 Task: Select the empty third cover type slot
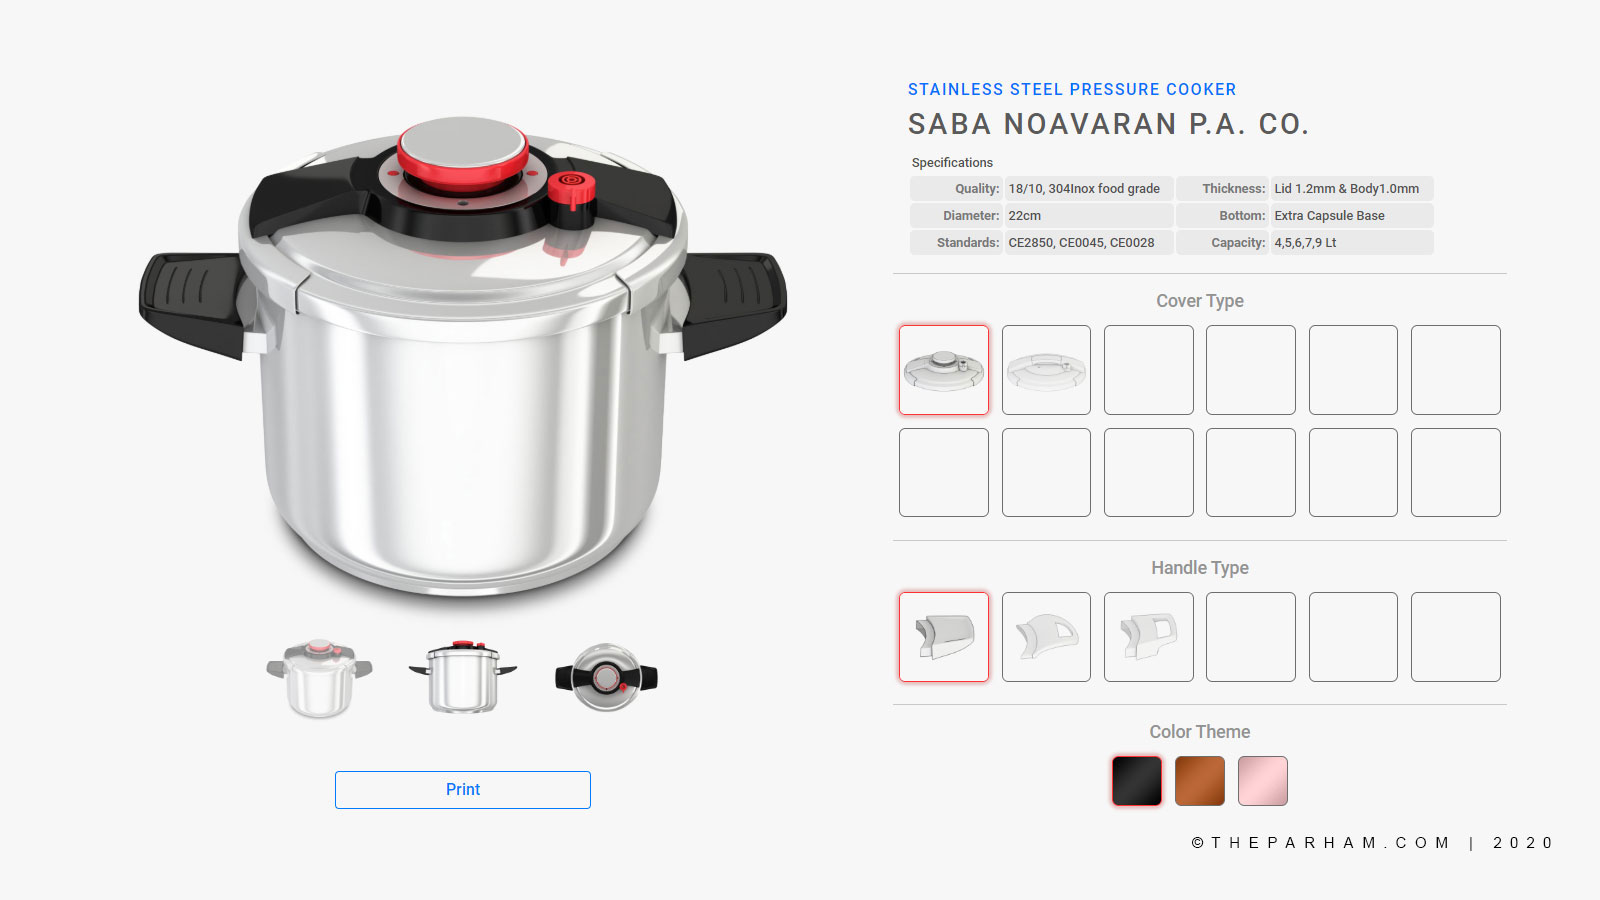click(1149, 370)
